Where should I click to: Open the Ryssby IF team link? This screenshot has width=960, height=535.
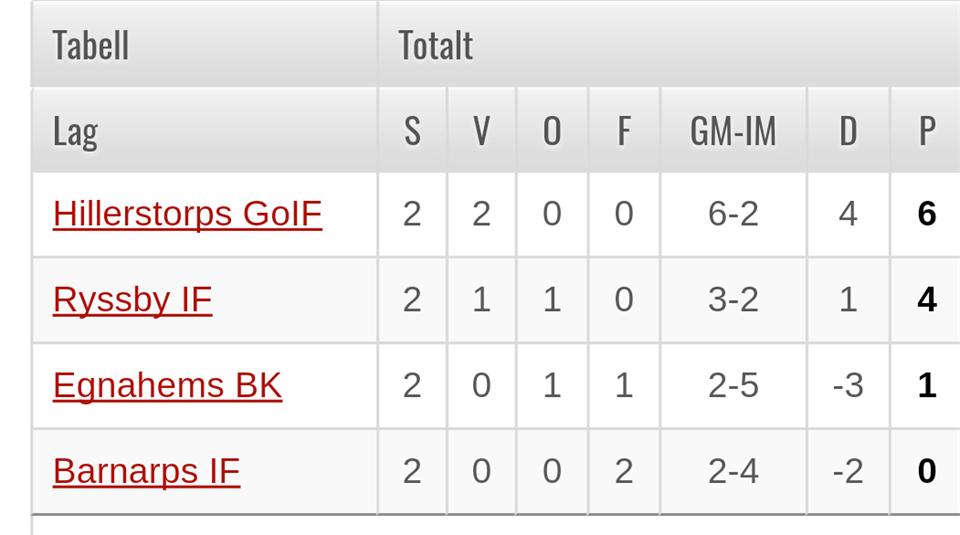[x=132, y=300]
